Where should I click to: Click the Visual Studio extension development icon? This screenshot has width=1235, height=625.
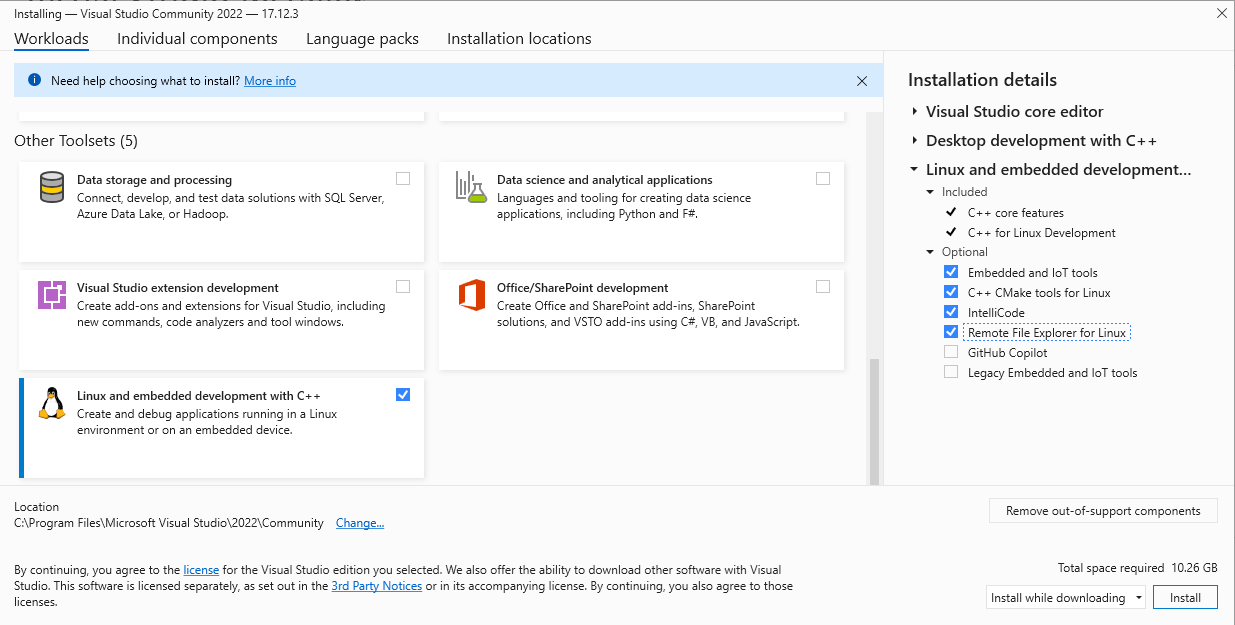52,295
